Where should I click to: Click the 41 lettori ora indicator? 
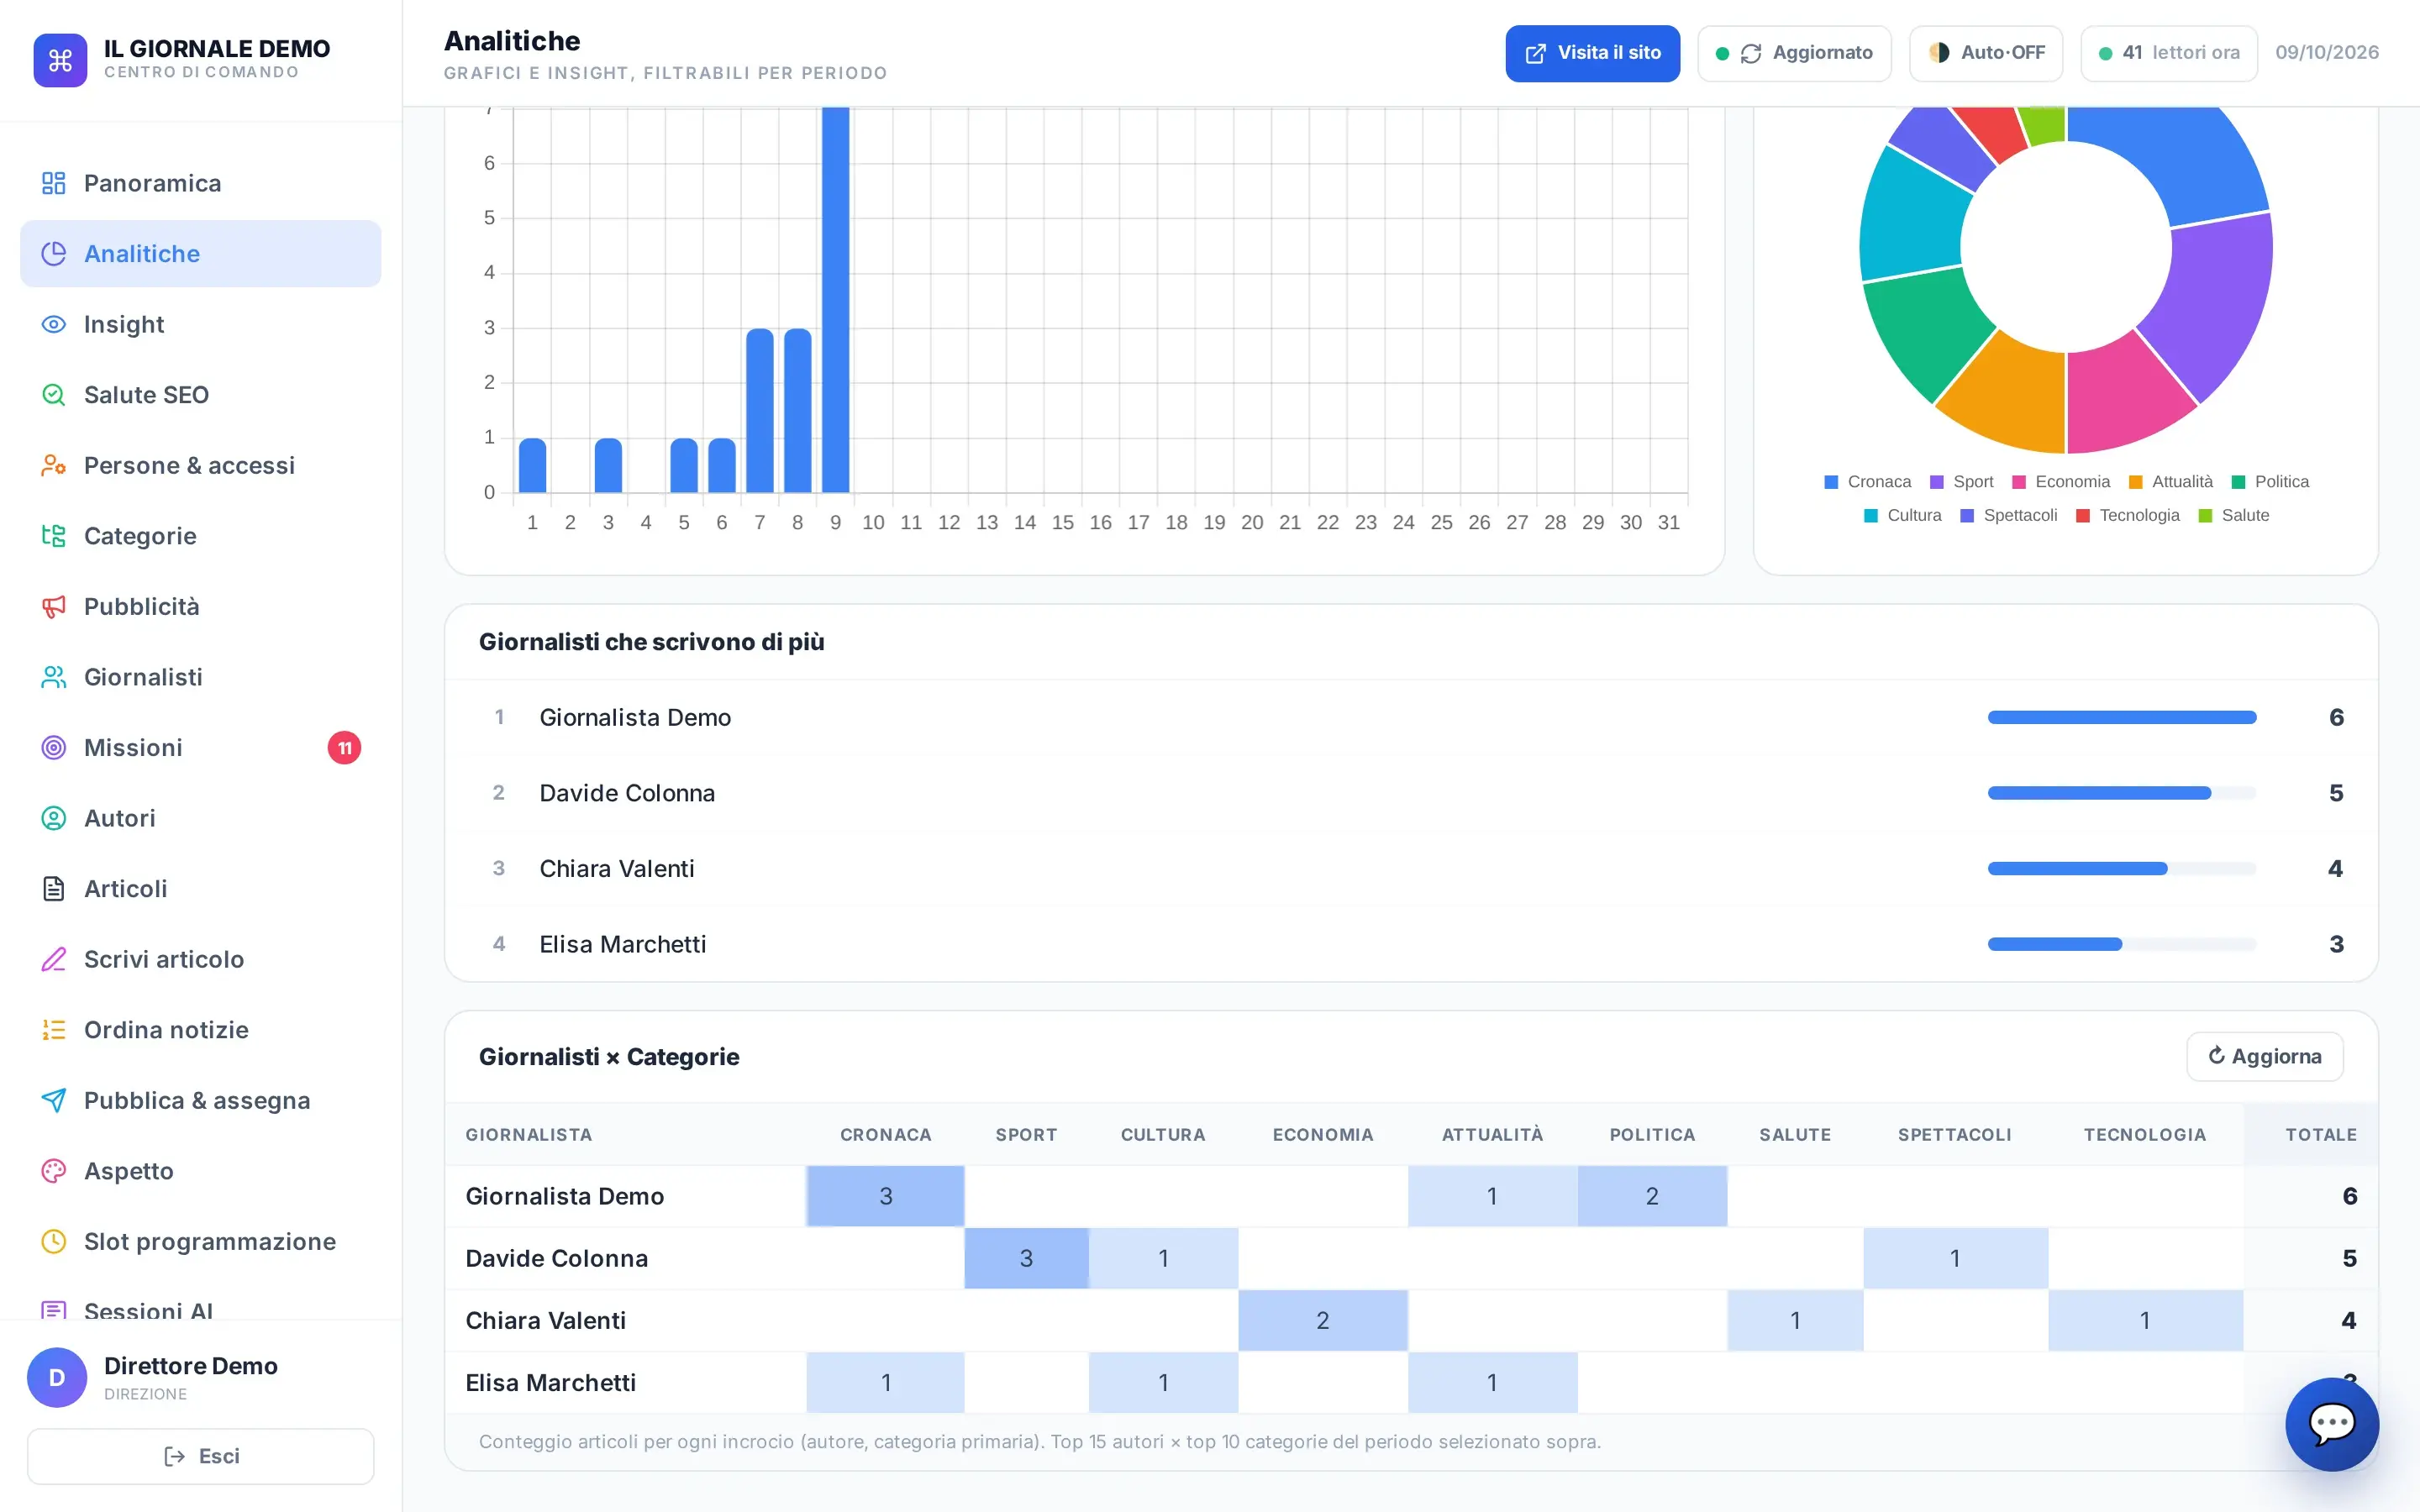click(x=2168, y=53)
